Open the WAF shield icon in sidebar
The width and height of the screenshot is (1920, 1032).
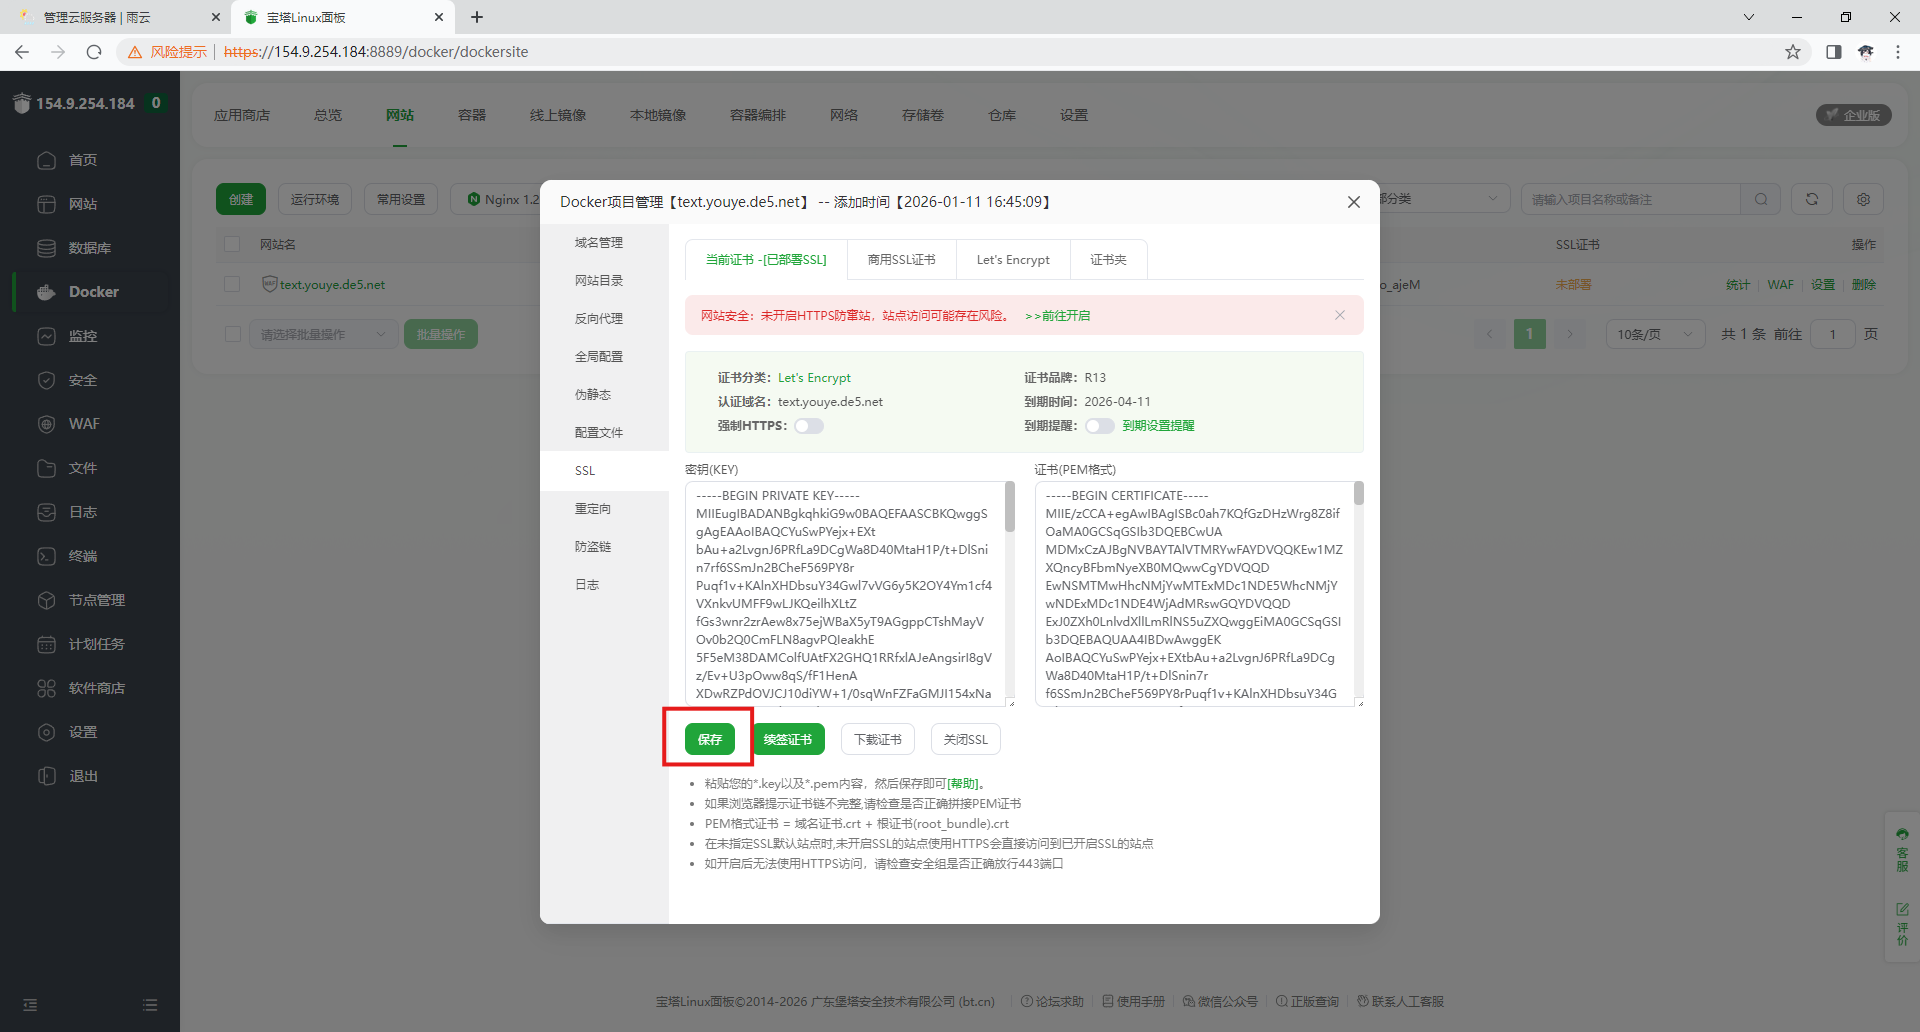point(46,424)
